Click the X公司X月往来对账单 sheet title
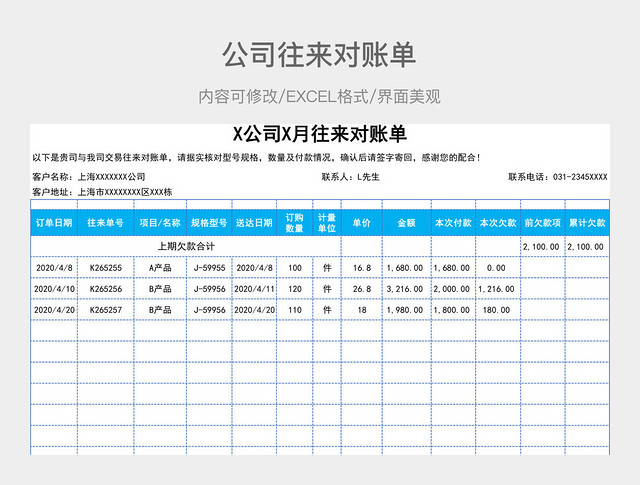Viewport: 640px width, 485px height. coord(320,134)
